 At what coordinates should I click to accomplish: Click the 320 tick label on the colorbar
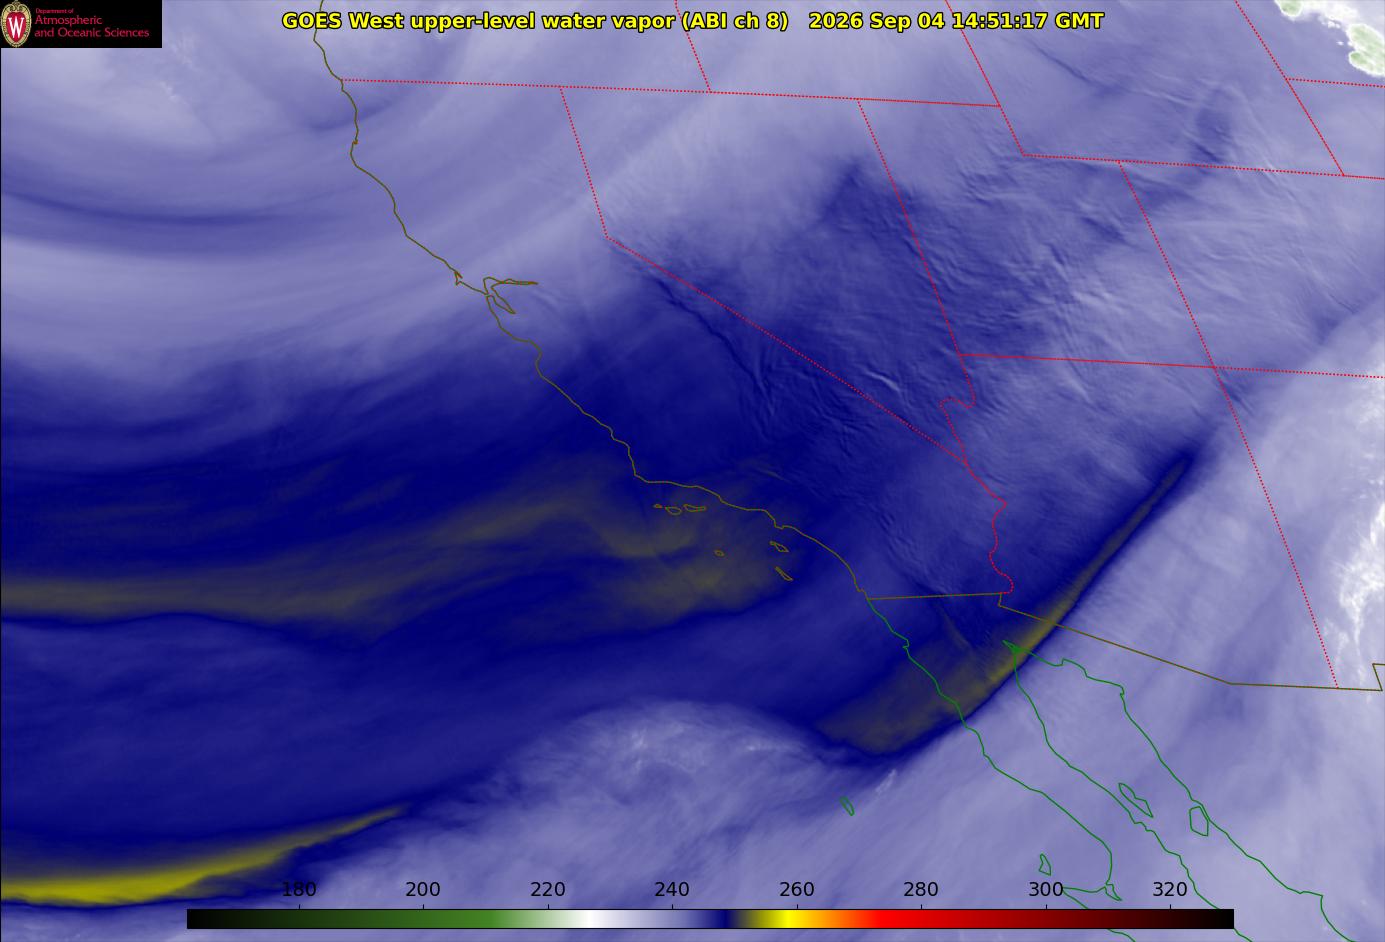click(1170, 889)
